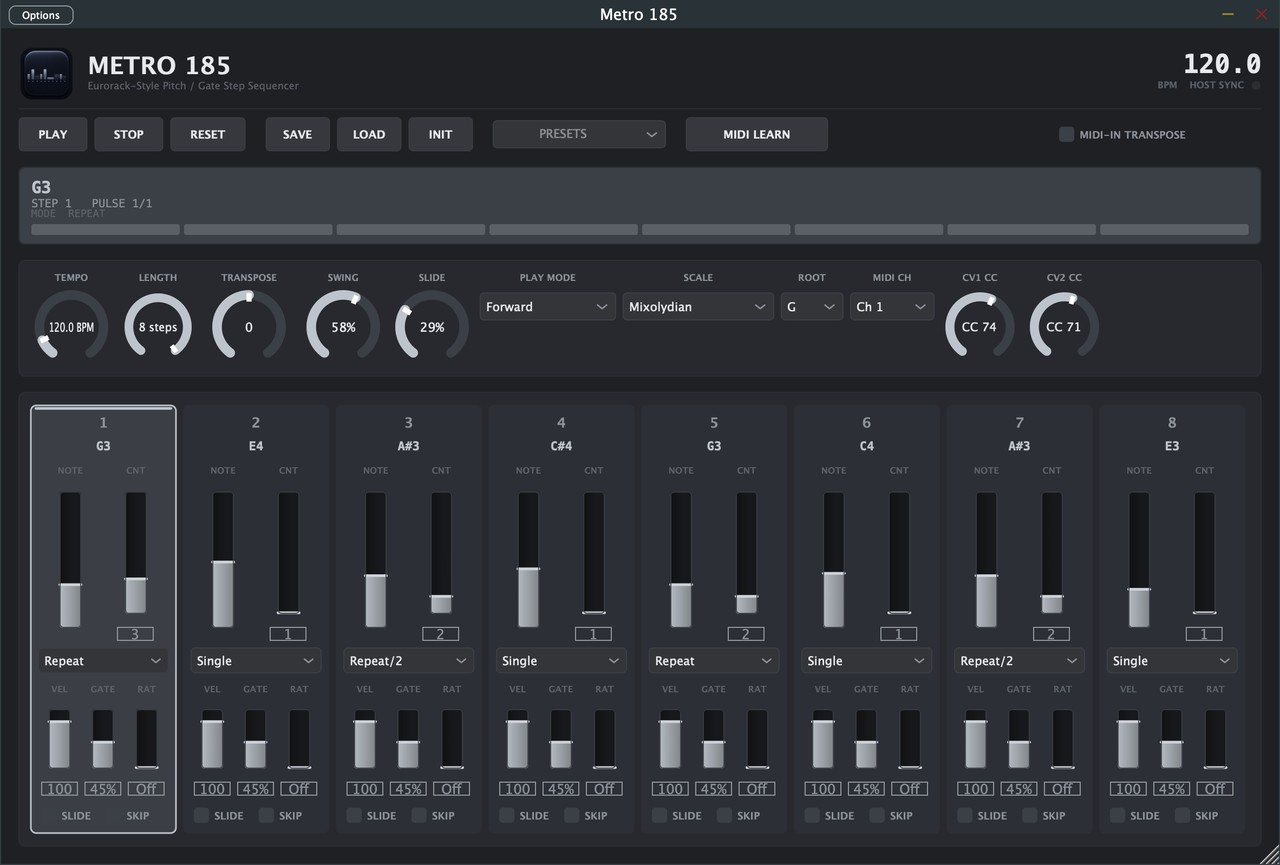Click step 2 NOTE slider
This screenshot has height=865, width=1280.
point(223,559)
